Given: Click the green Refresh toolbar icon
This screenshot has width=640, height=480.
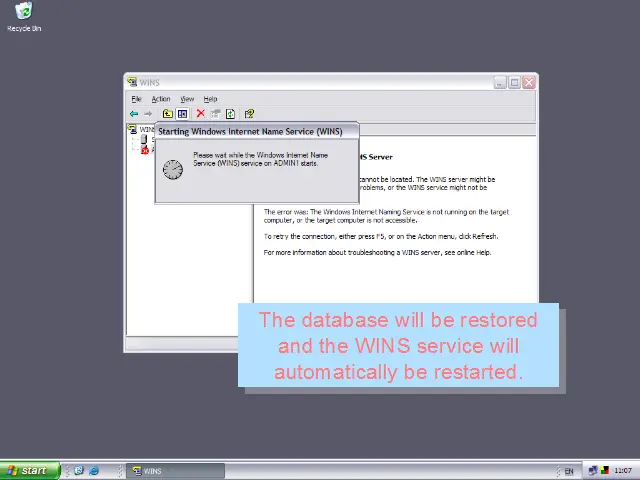Looking at the screenshot, I should (x=231, y=114).
